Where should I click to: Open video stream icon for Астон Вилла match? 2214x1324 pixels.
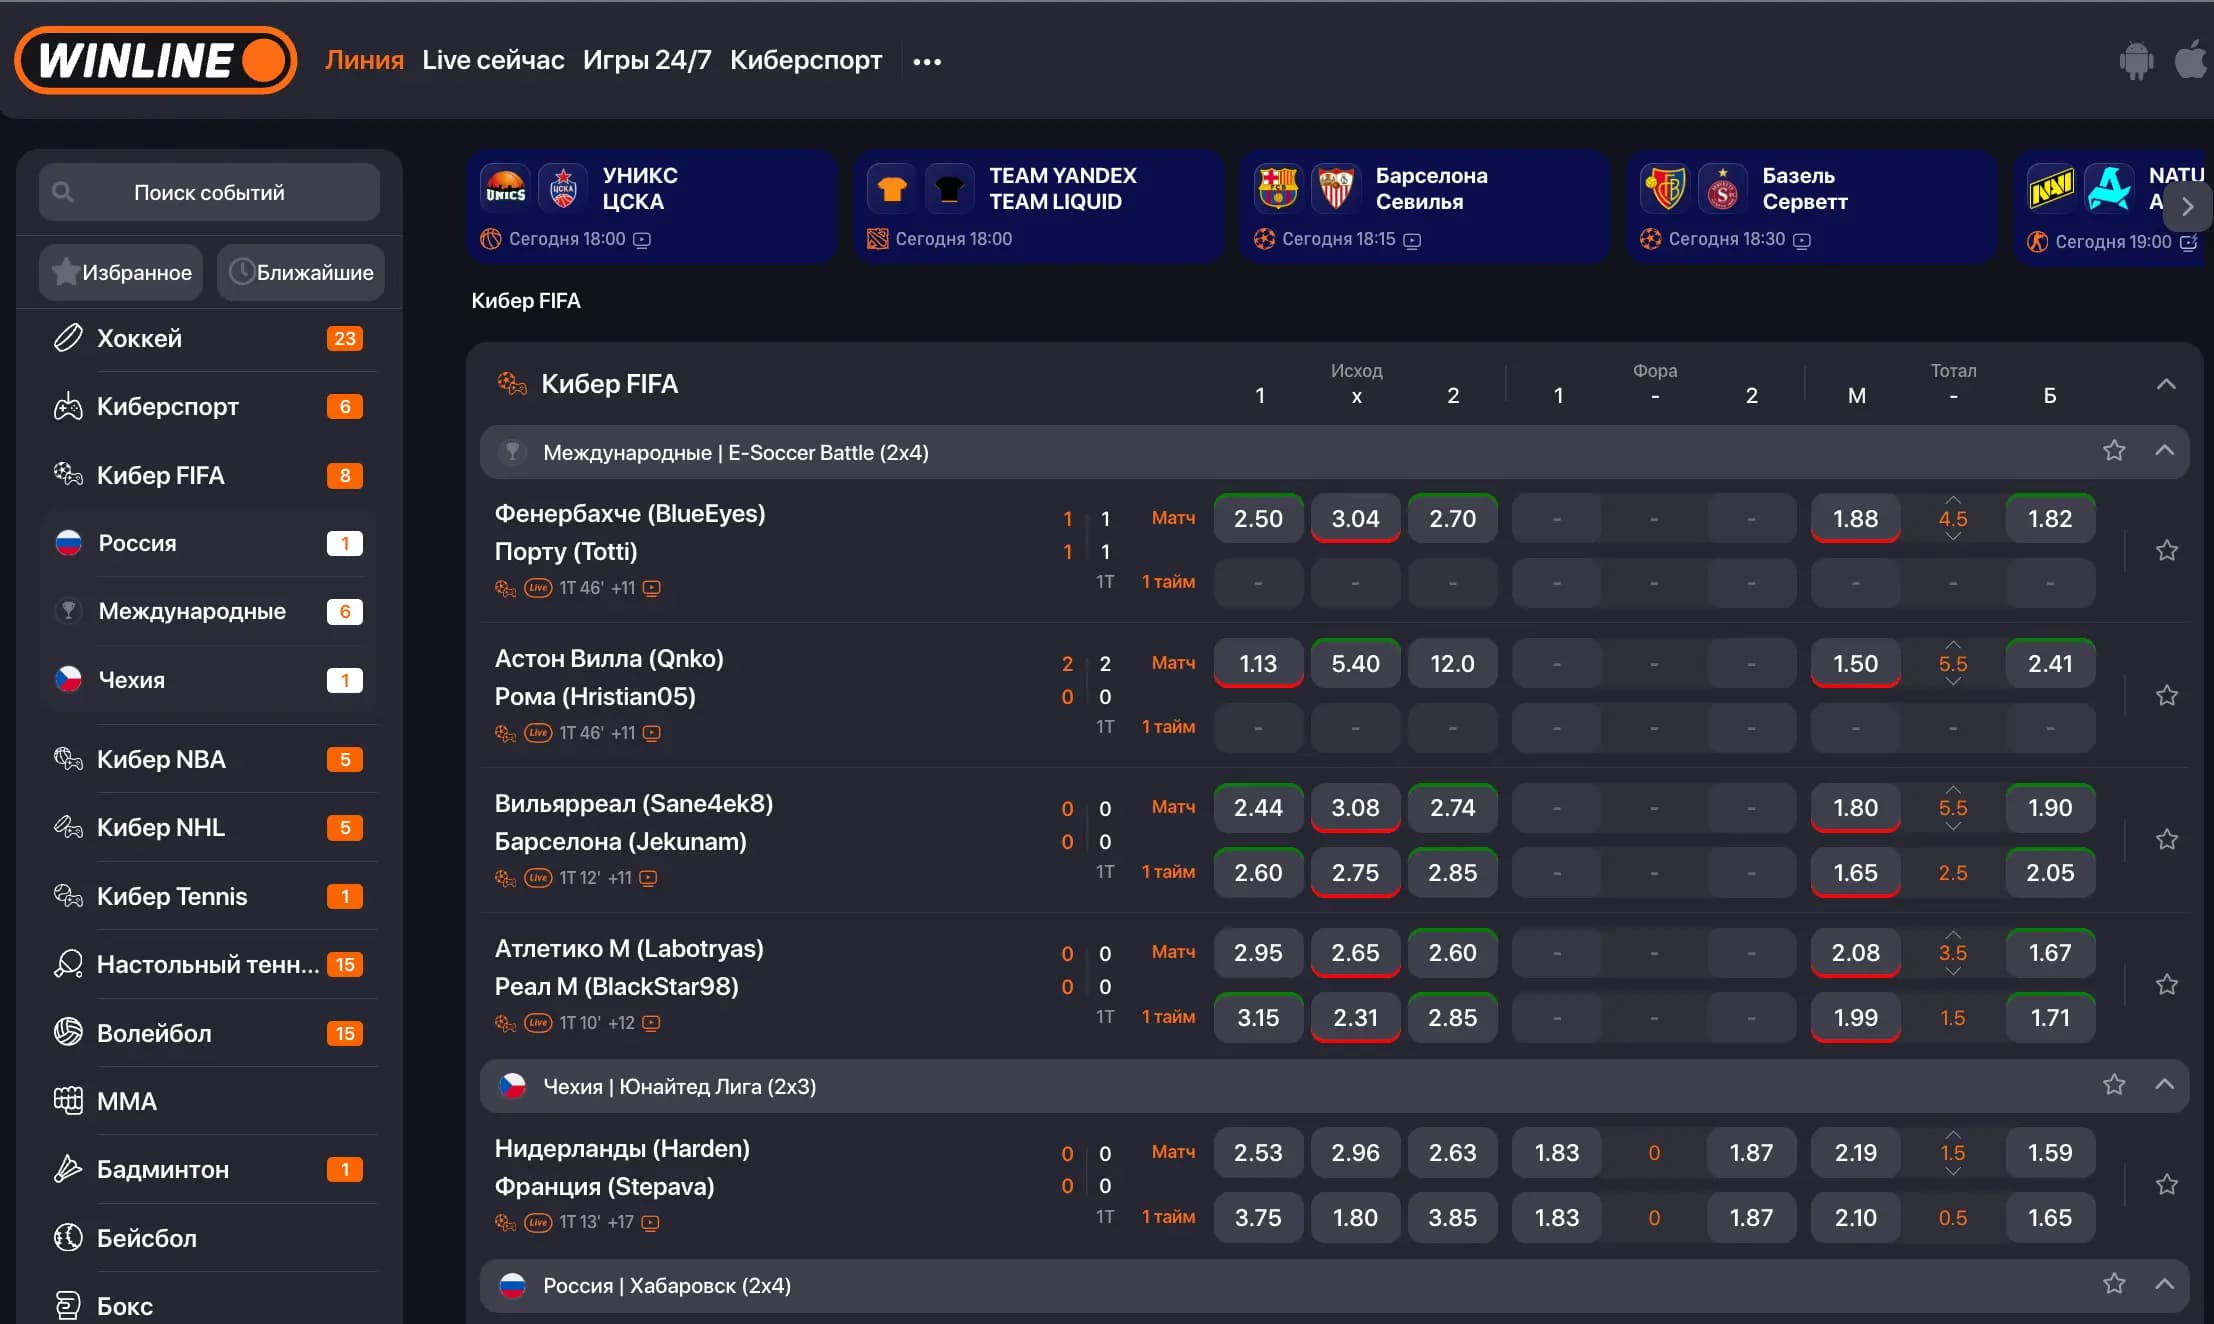tap(652, 733)
